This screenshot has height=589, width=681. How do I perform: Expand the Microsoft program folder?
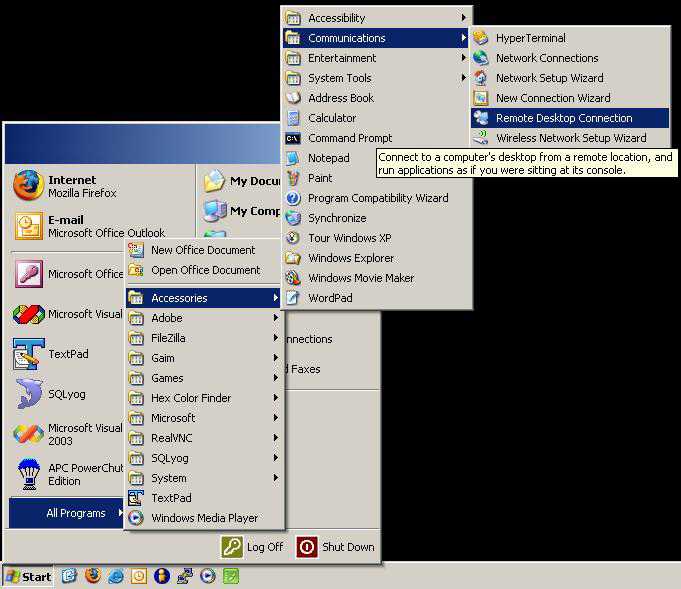(x=203, y=418)
